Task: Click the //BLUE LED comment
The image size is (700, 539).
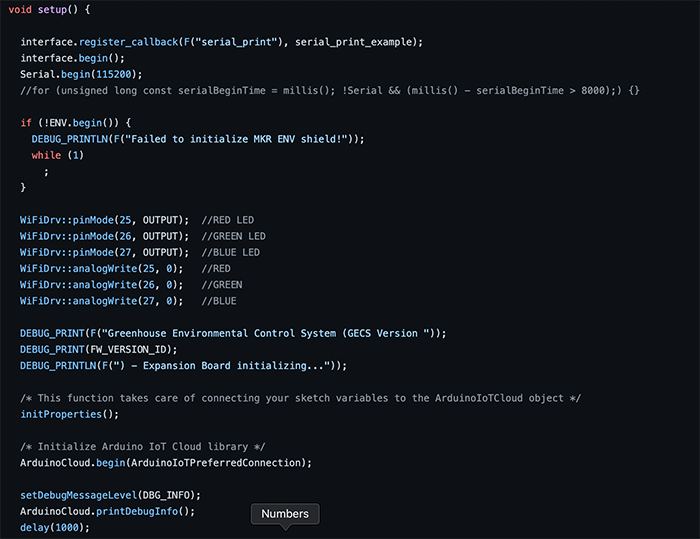Action: pyautogui.click(x=230, y=252)
